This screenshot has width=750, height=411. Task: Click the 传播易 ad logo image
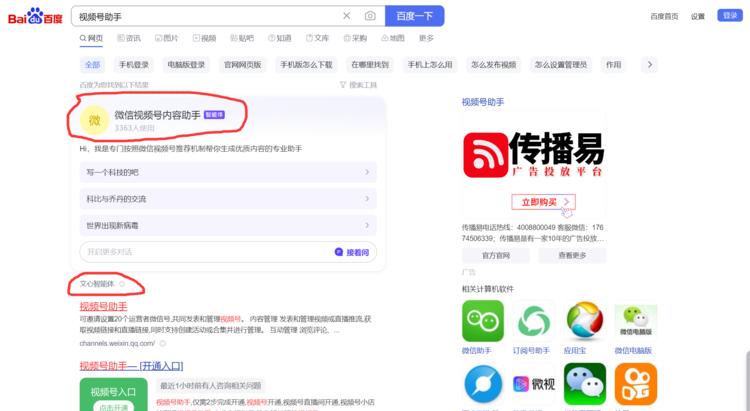[533, 155]
